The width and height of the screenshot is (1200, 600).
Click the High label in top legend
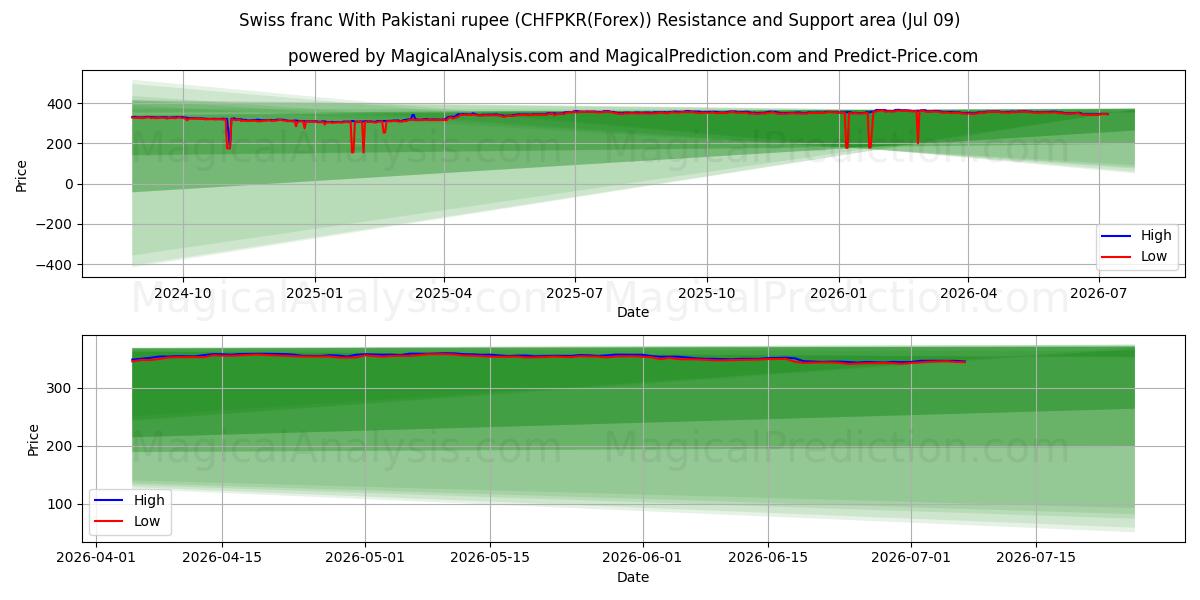1156,236
